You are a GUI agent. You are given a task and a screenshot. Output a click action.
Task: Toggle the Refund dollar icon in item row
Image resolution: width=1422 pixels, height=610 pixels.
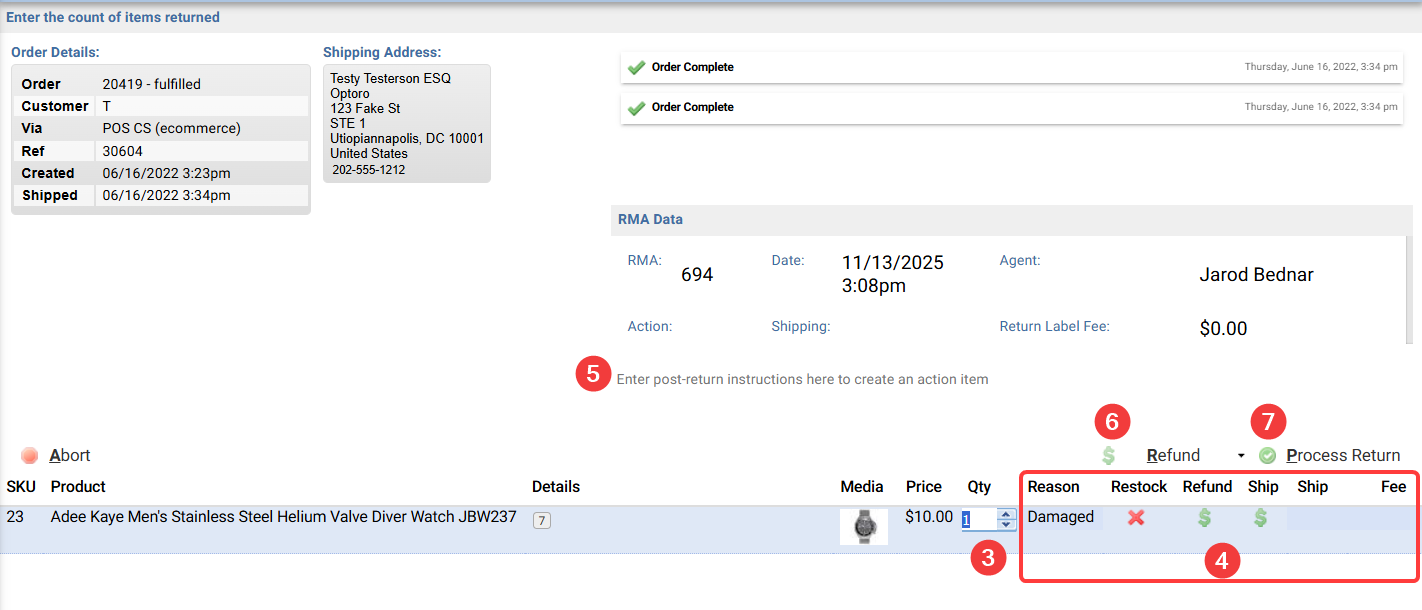[1206, 518]
